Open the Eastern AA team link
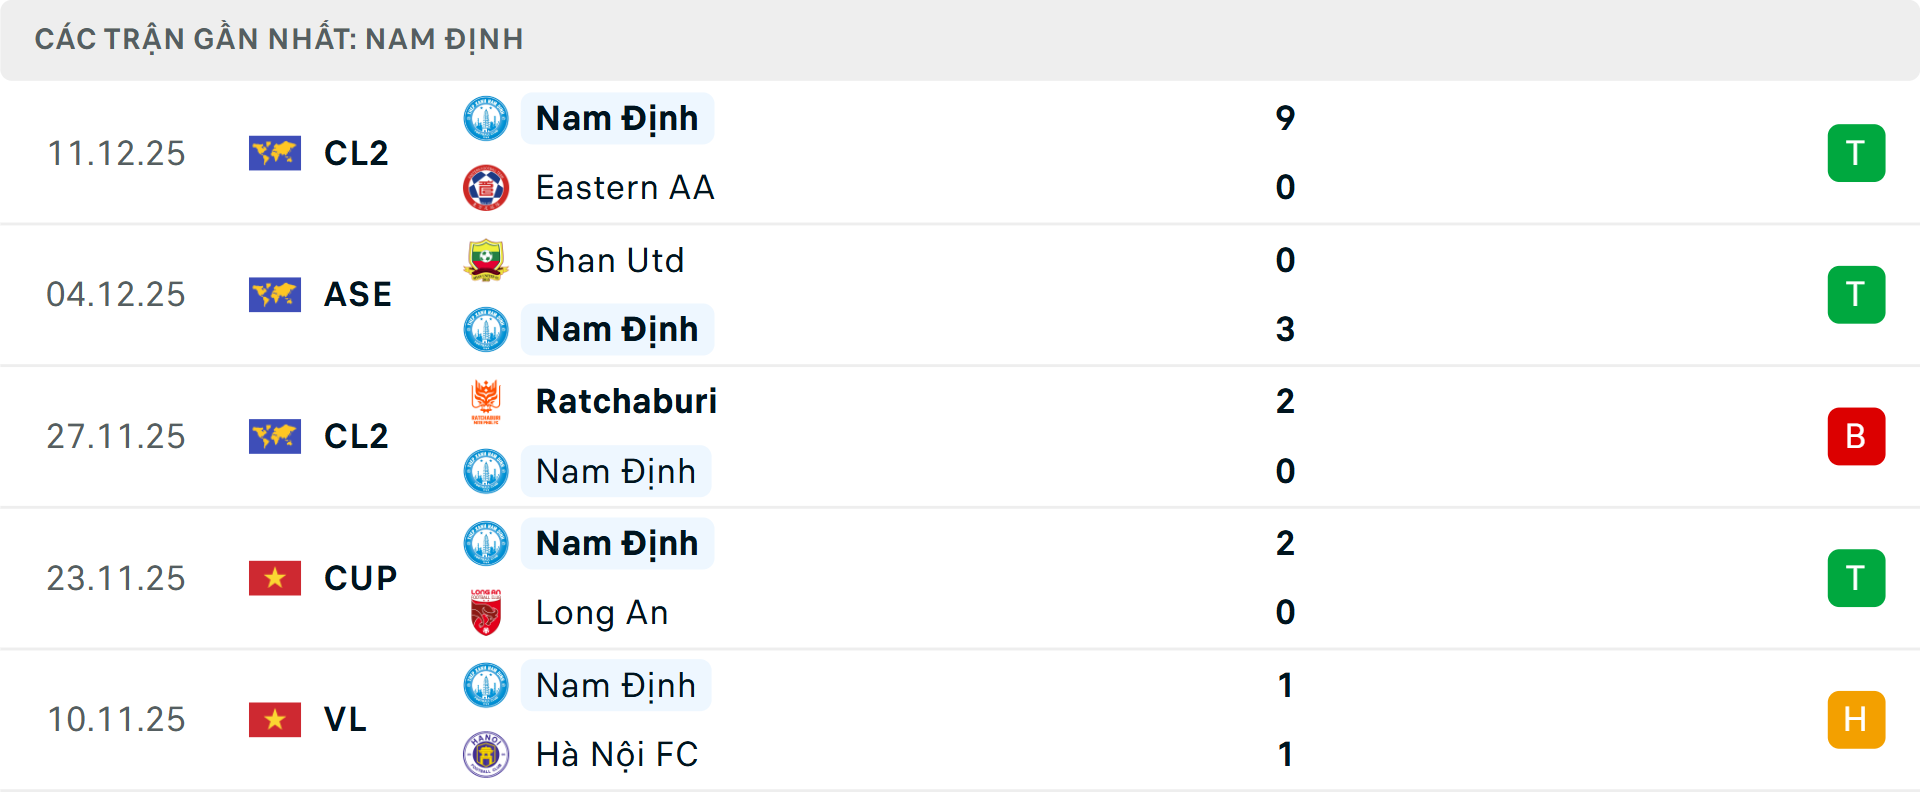The image size is (1920, 792). pos(625,188)
